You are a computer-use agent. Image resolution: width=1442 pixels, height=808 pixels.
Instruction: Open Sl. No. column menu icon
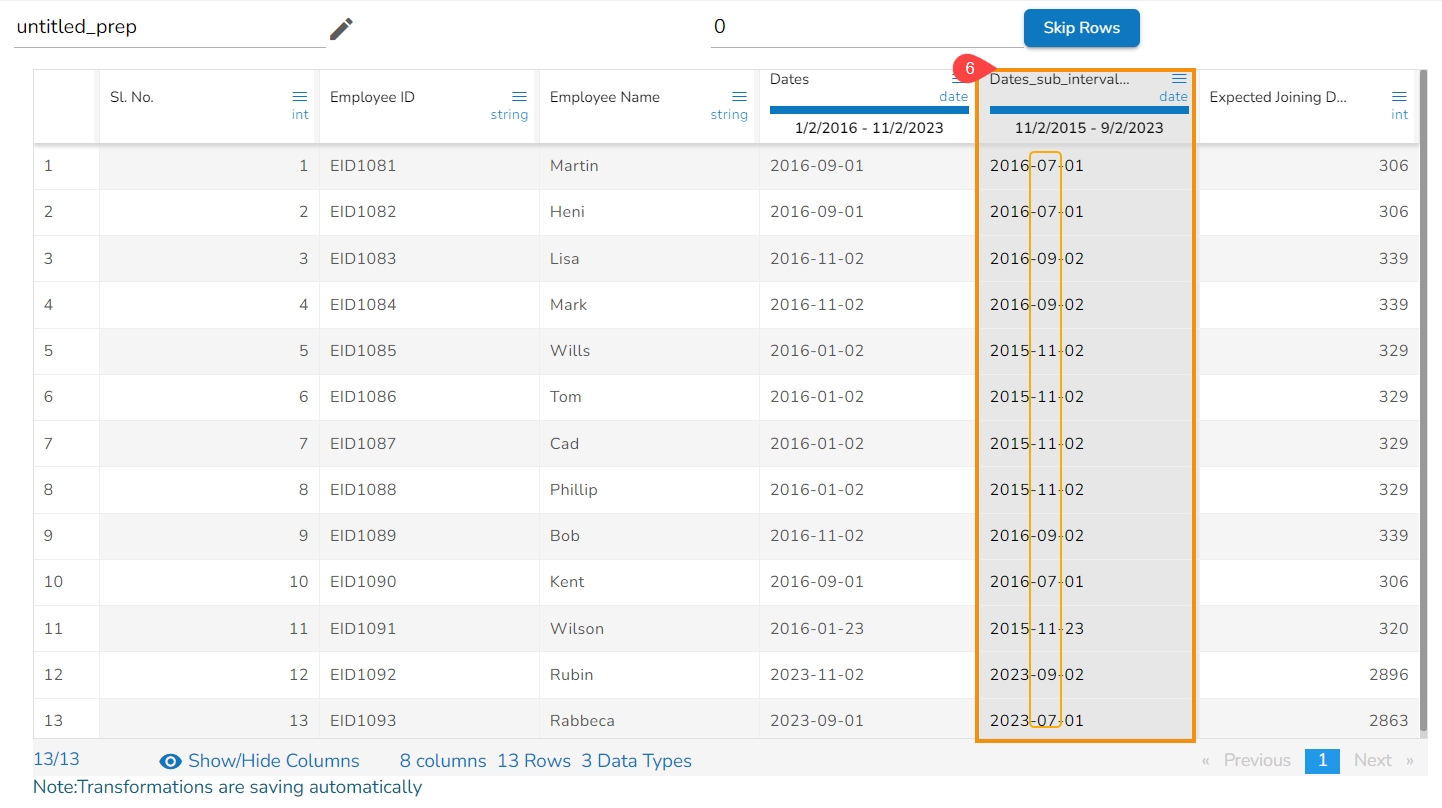(300, 96)
